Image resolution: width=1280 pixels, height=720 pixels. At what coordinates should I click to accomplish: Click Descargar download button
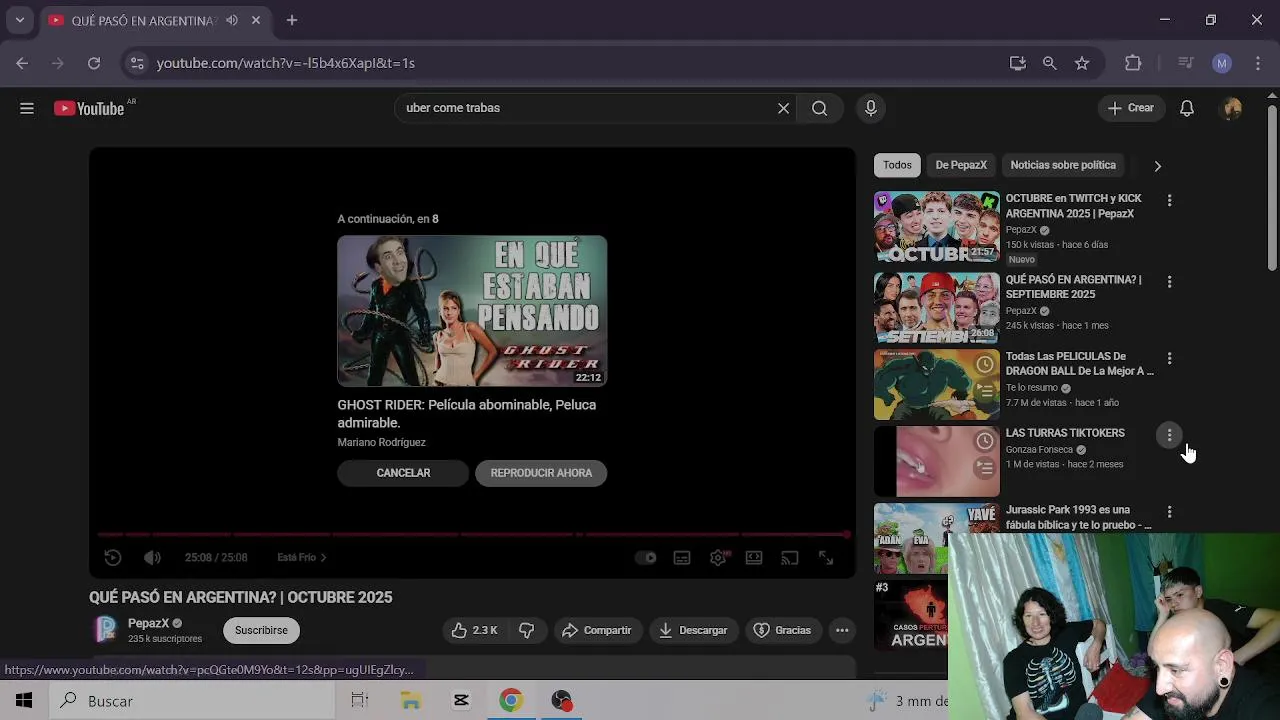point(693,630)
